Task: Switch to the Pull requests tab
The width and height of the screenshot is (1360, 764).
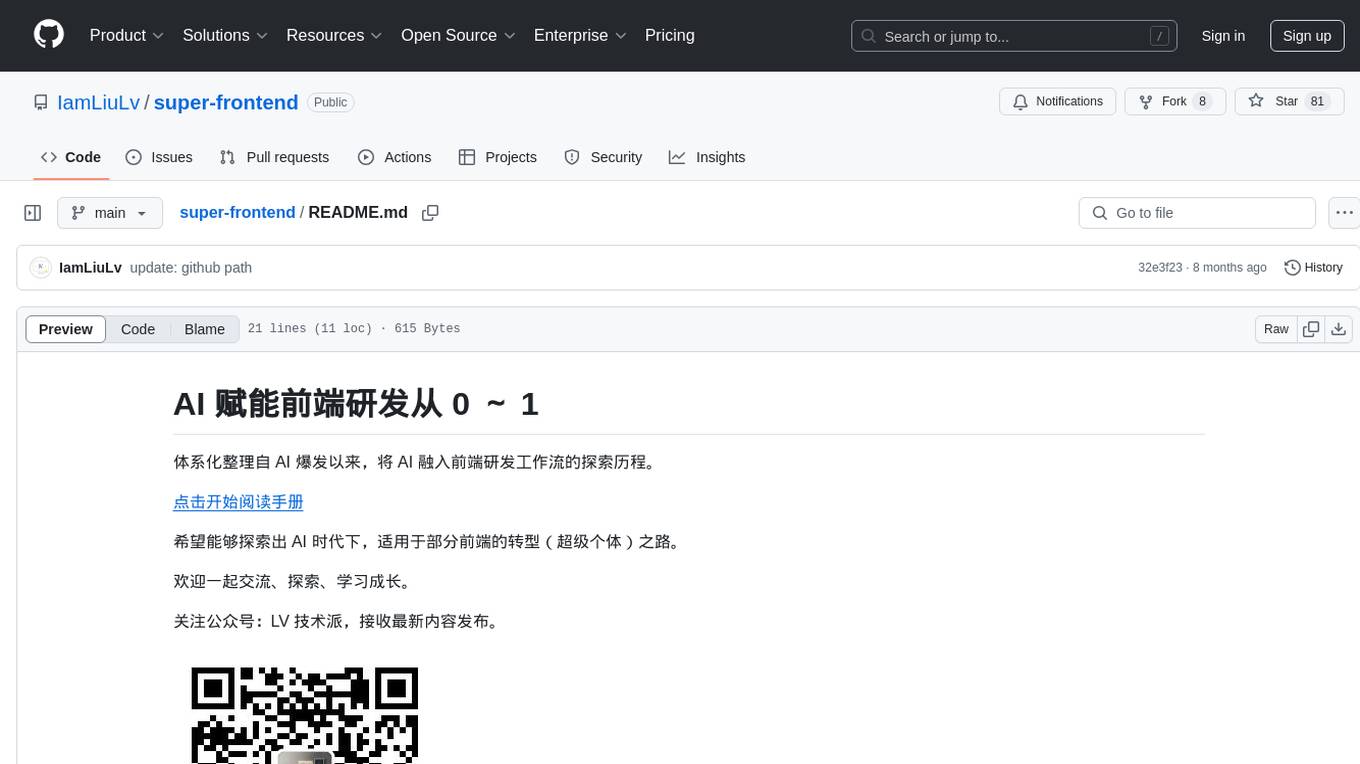Action: 274,157
